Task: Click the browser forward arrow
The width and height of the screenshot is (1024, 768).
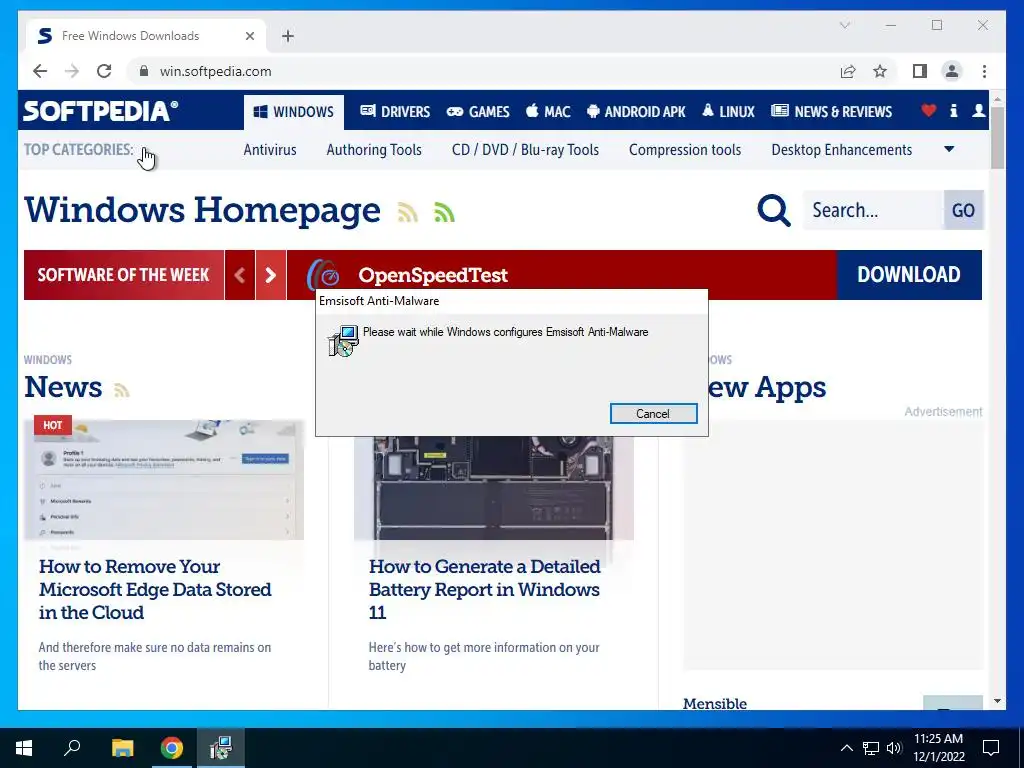Action: pyautogui.click(x=72, y=71)
